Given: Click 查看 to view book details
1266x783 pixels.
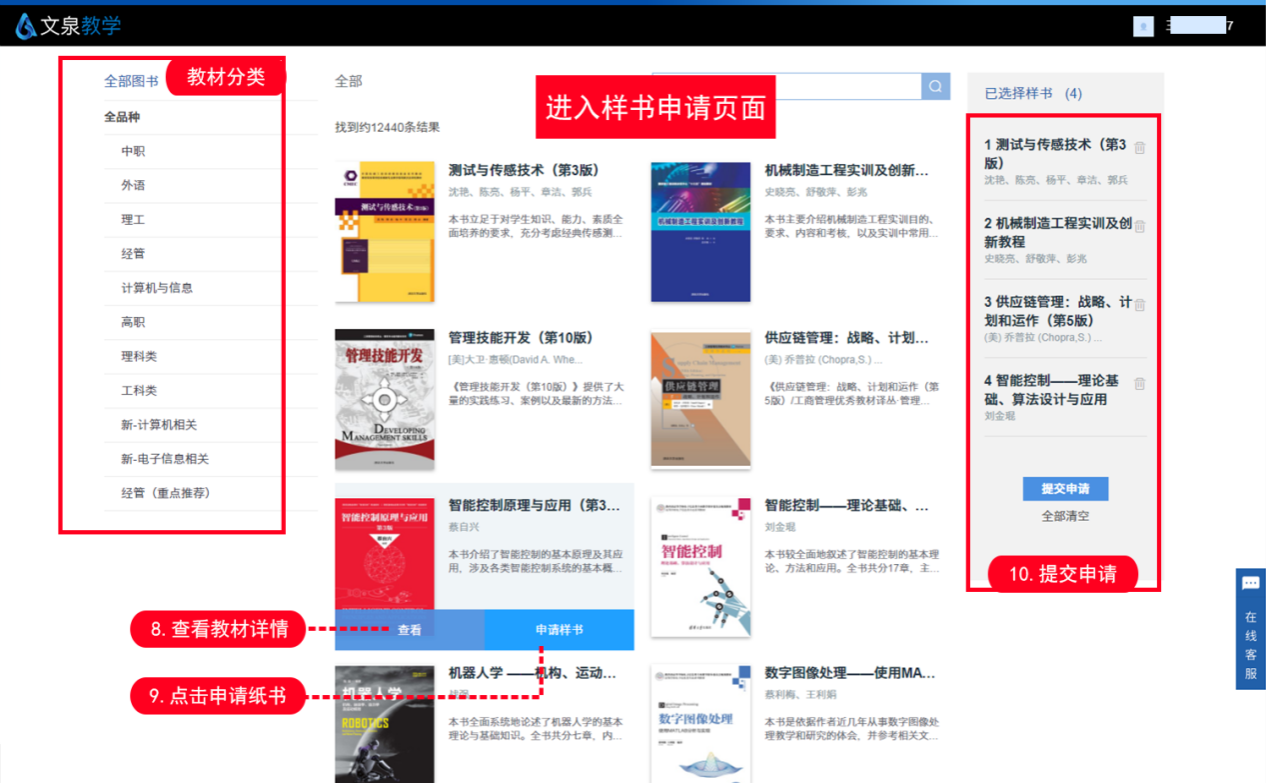Looking at the screenshot, I should click(x=409, y=630).
